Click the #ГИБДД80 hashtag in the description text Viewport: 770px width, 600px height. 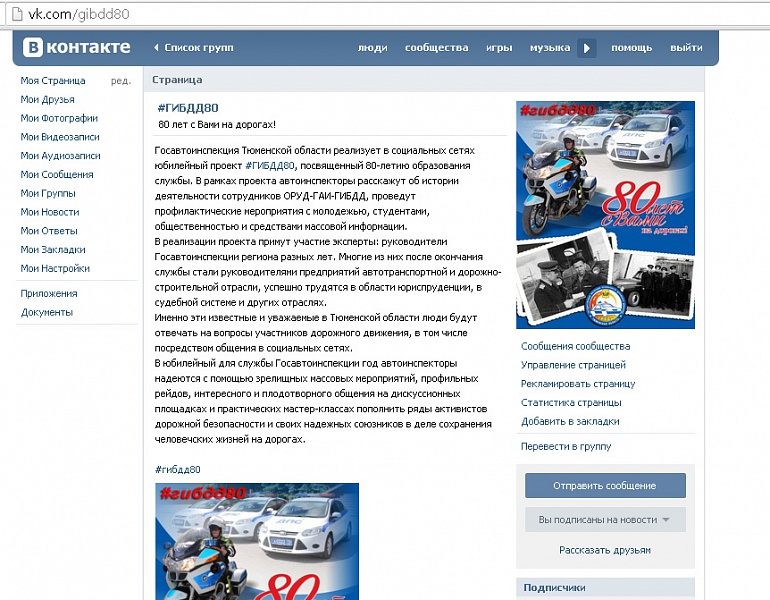[270, 165]
